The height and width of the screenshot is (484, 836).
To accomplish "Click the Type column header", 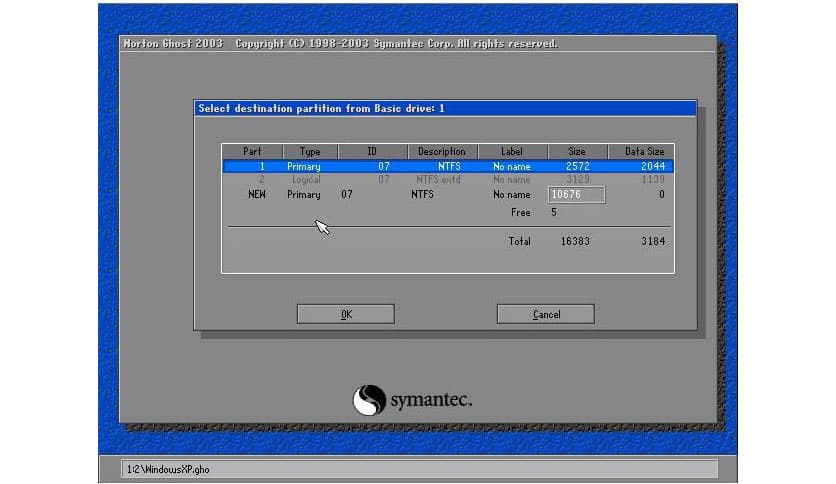I will pos(310,151).
